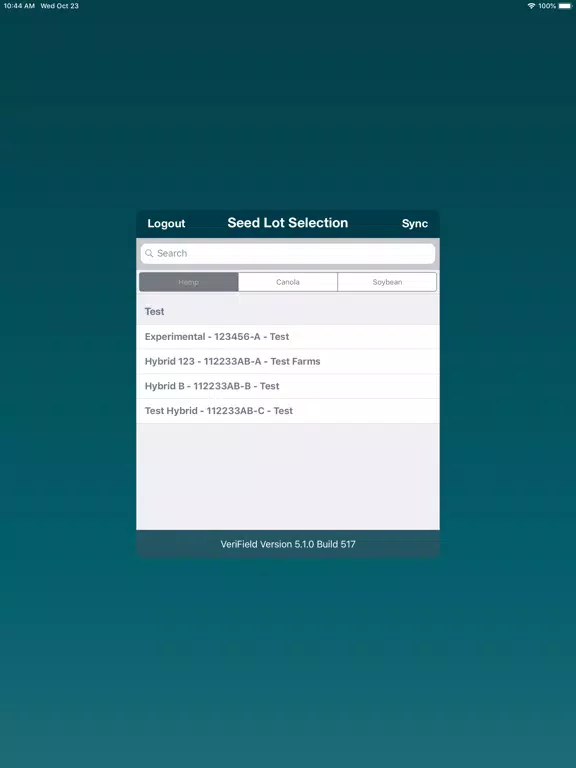Image resolution: width=576 pixels, height=768 pixels.
Task: Click the Wi-Fi status icon
Action: pos(531,6)
